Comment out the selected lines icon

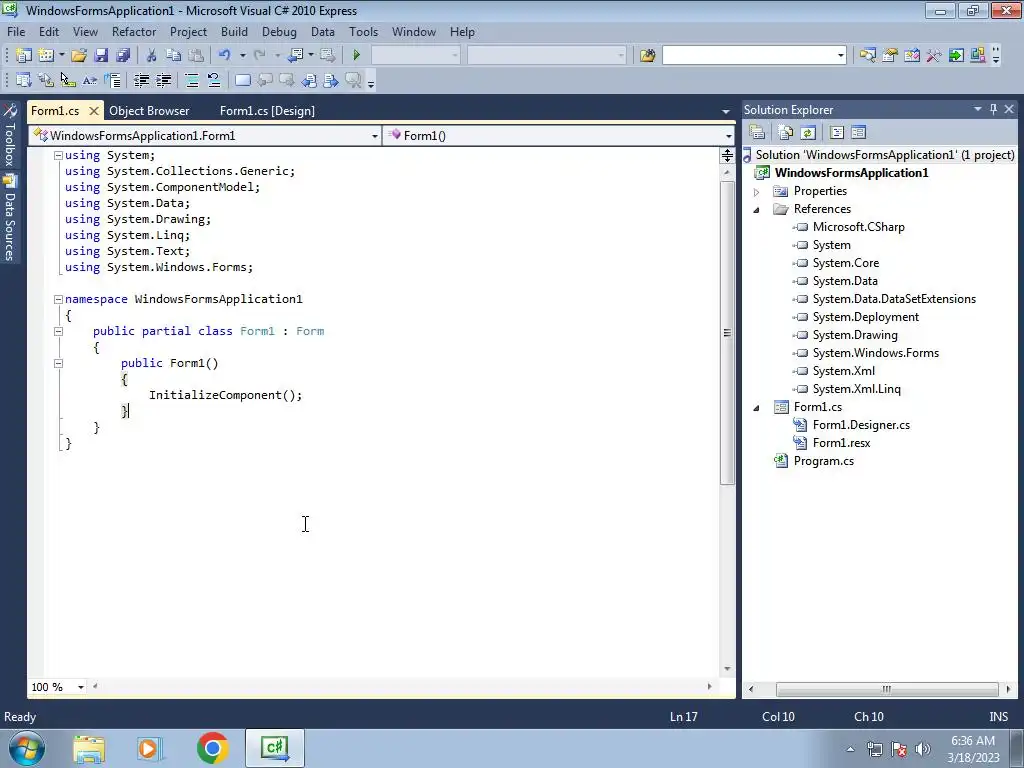click(192, 80)
